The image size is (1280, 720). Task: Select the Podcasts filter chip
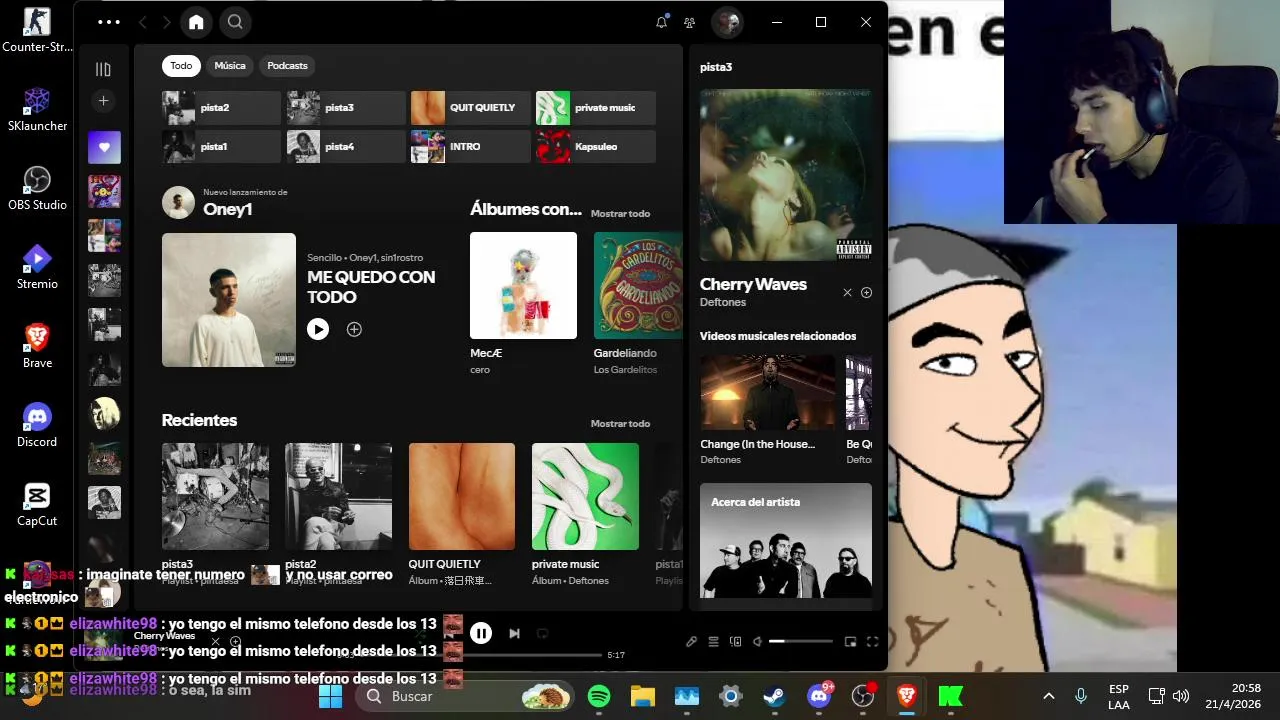click(x=287, y=66)
